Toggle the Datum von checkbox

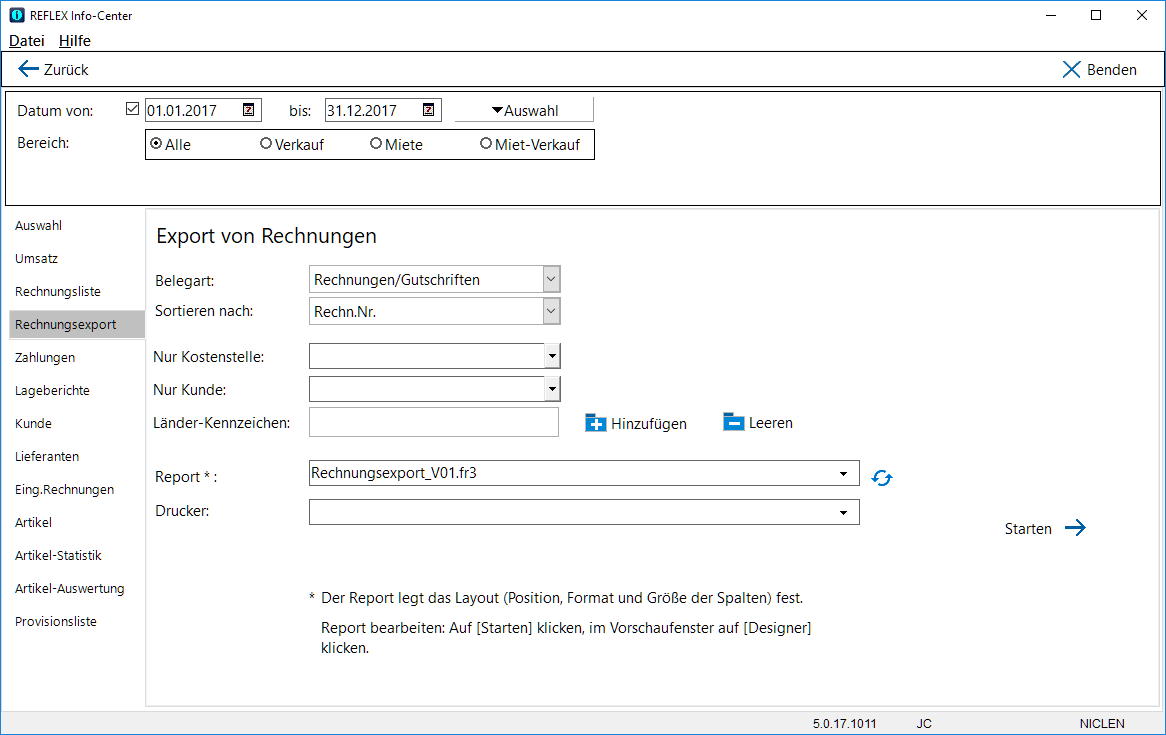point(132,109)
